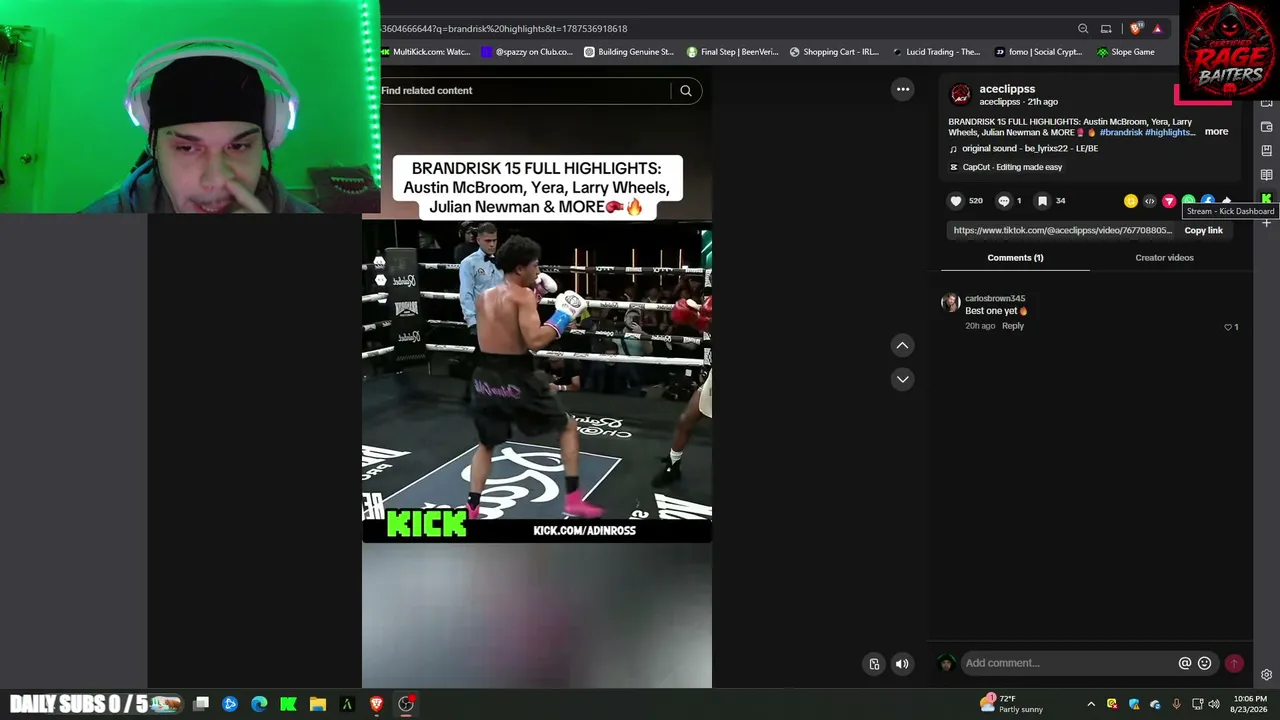Open comments via the speech bubble icon
The height and width of the screenshot is (720, 1280).
point(1004,201)
